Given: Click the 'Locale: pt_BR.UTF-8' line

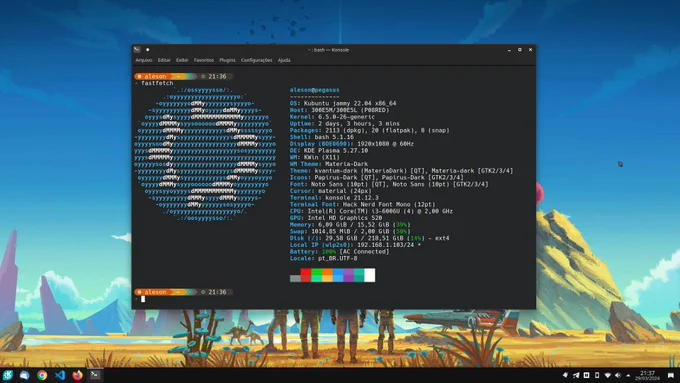Looking at the screenshot, I should click(324, 258).
